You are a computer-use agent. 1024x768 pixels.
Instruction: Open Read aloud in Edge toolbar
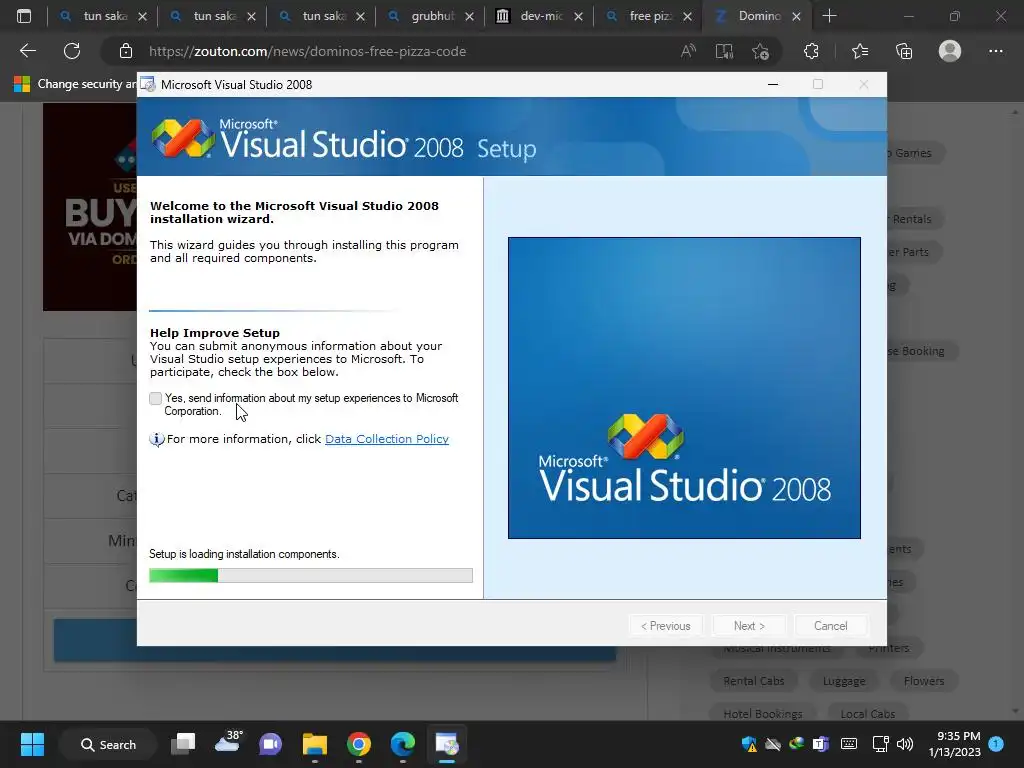pos(688,51)
